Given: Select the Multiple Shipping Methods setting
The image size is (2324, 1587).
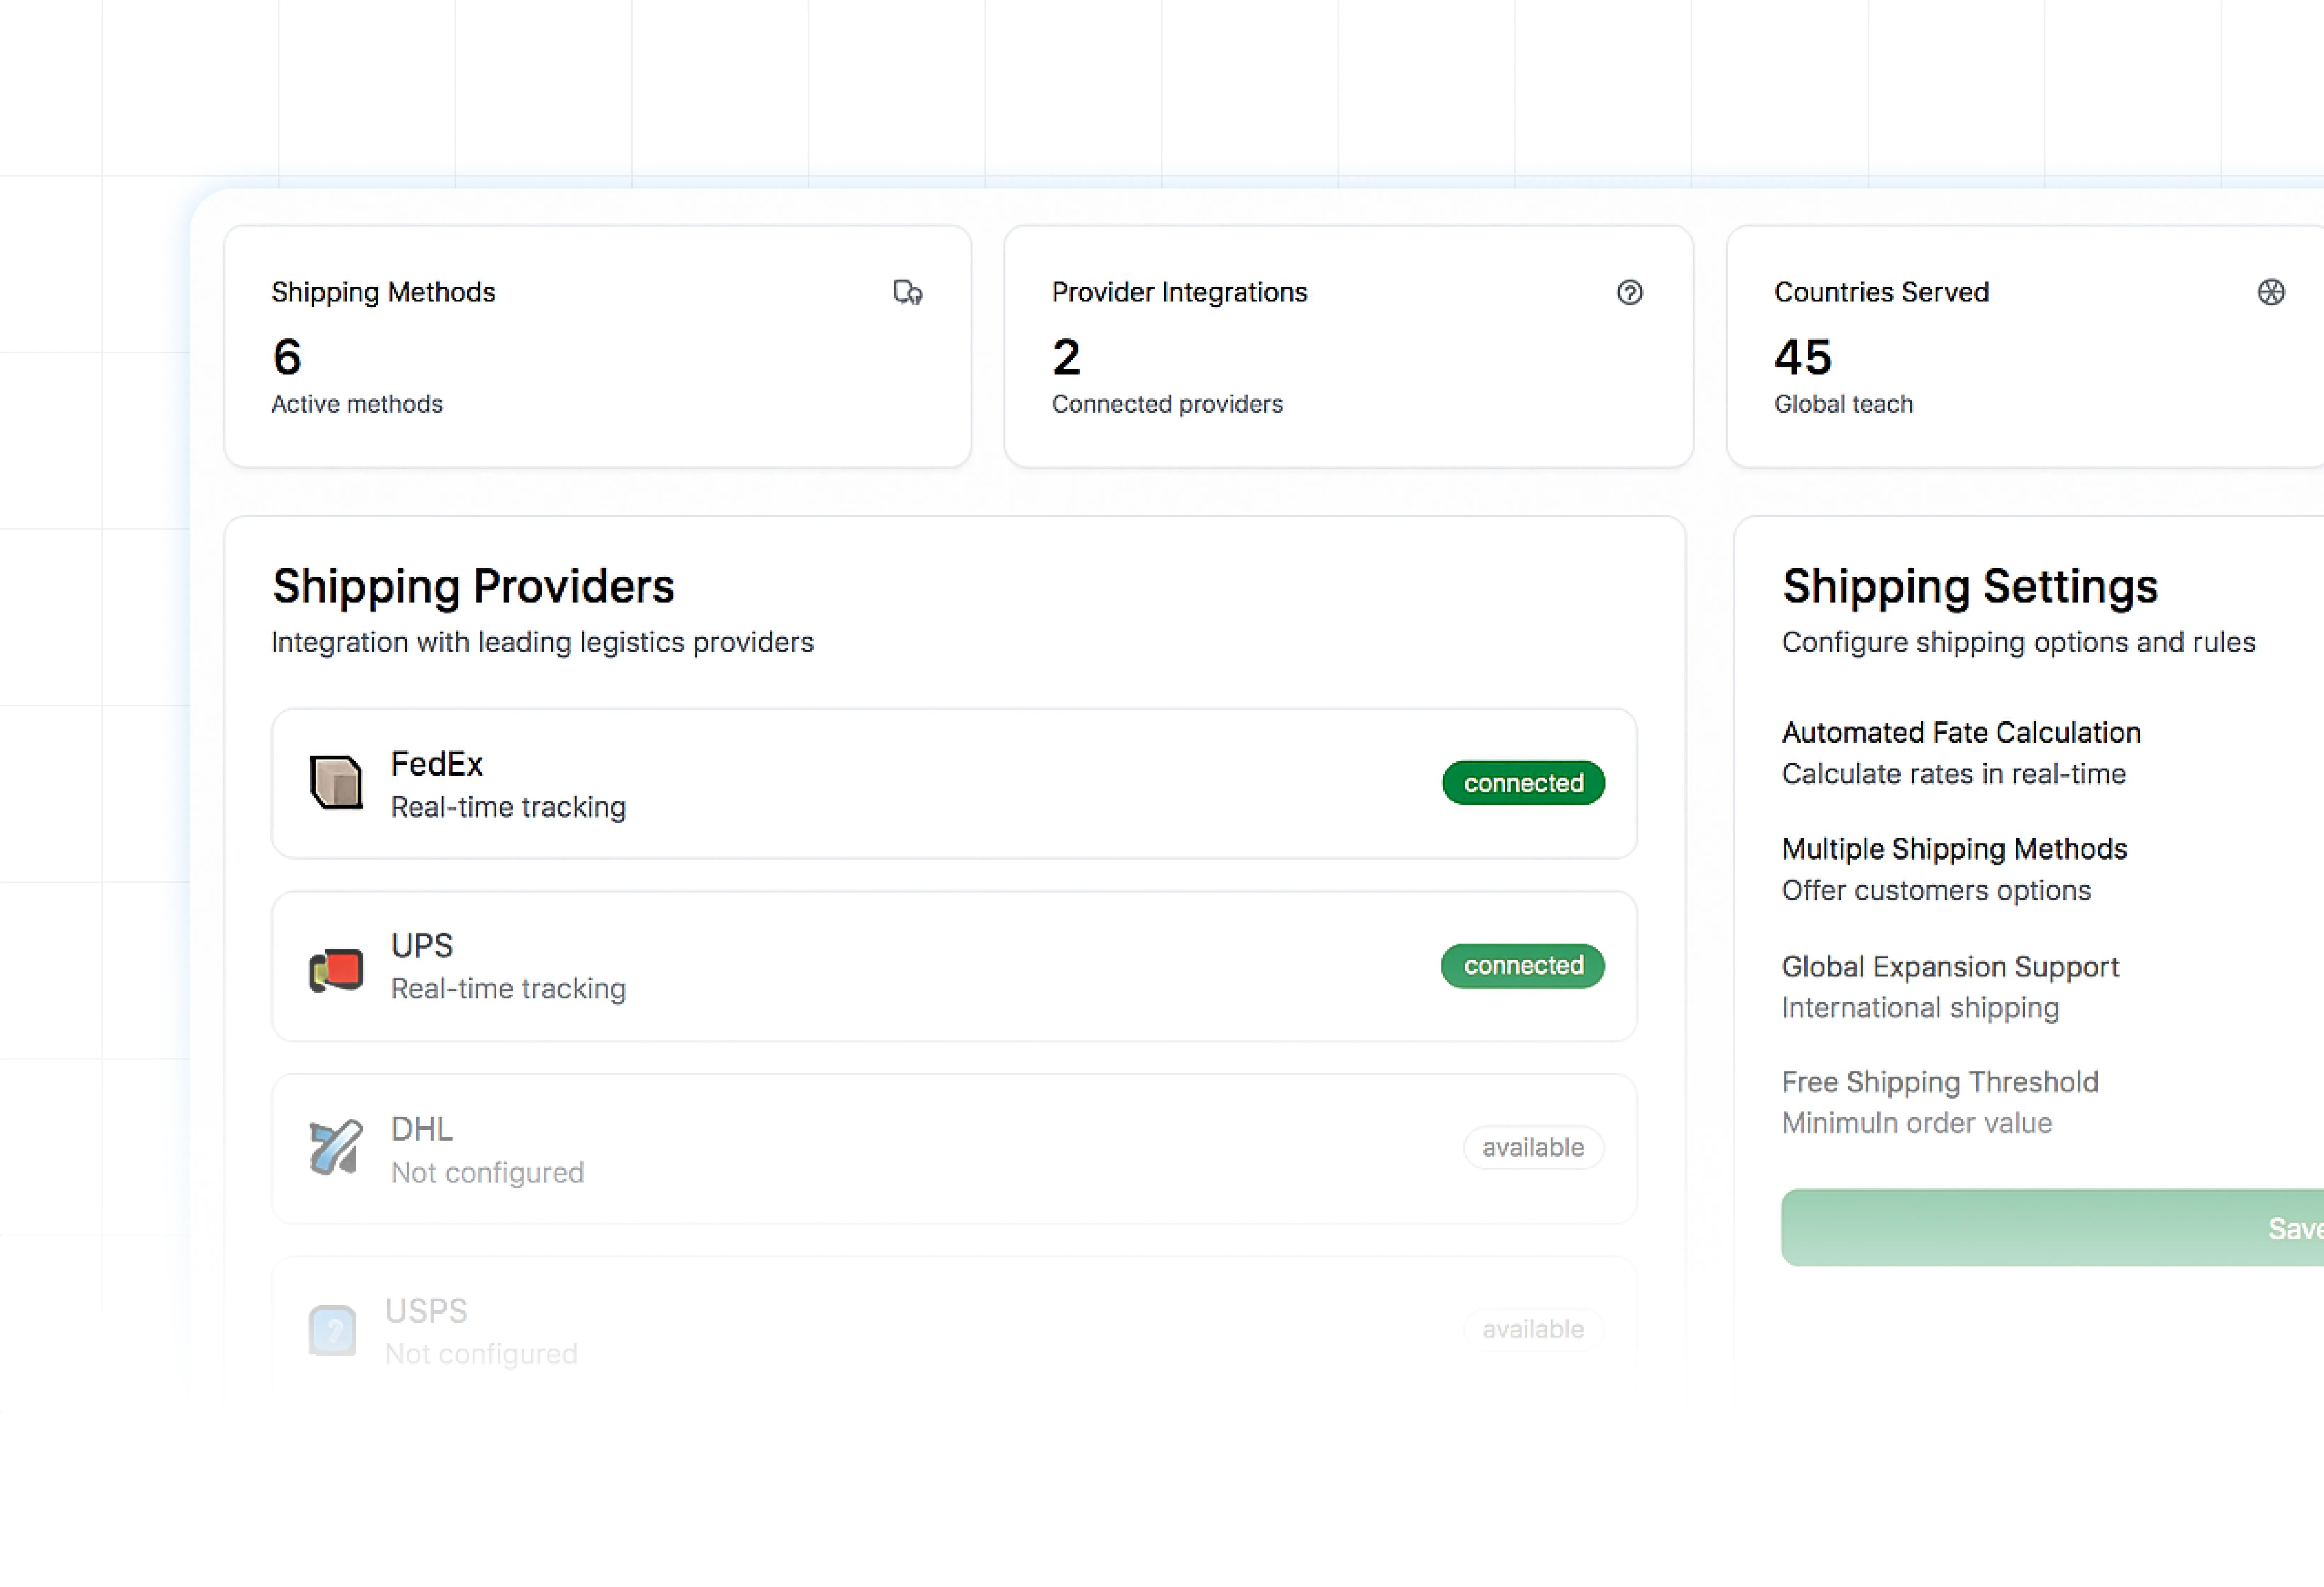Looking at the screenshot, I should point(1954,849).
